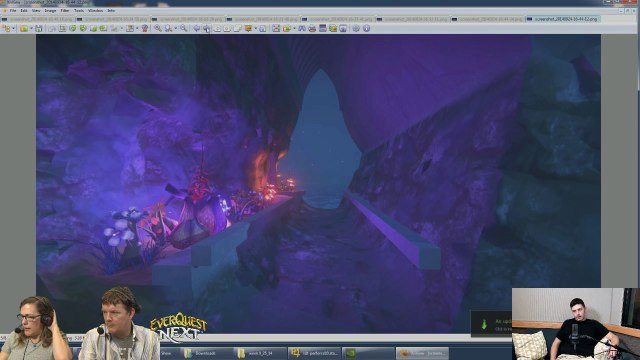Open the View menu

(x=36, y=10)
